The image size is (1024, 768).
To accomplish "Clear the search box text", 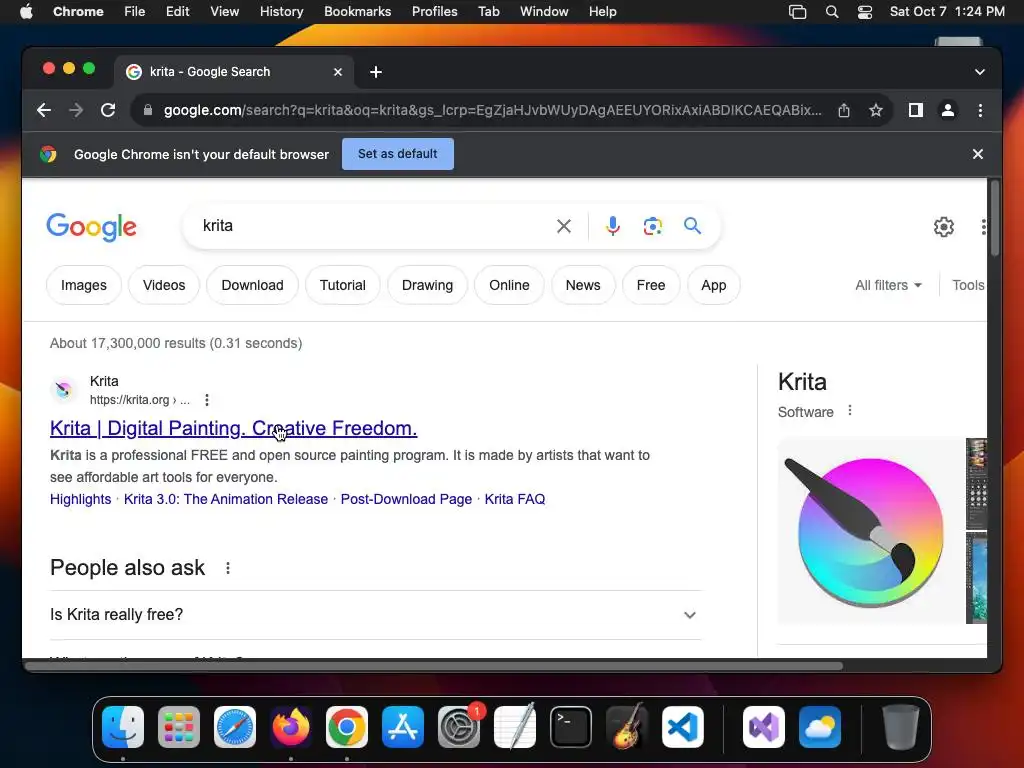I will (564, 226).
